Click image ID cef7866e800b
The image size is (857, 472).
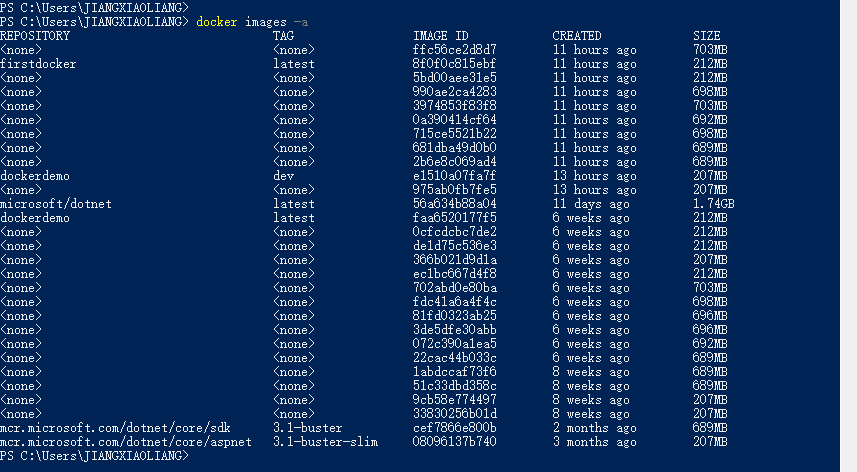click(454, 427)
